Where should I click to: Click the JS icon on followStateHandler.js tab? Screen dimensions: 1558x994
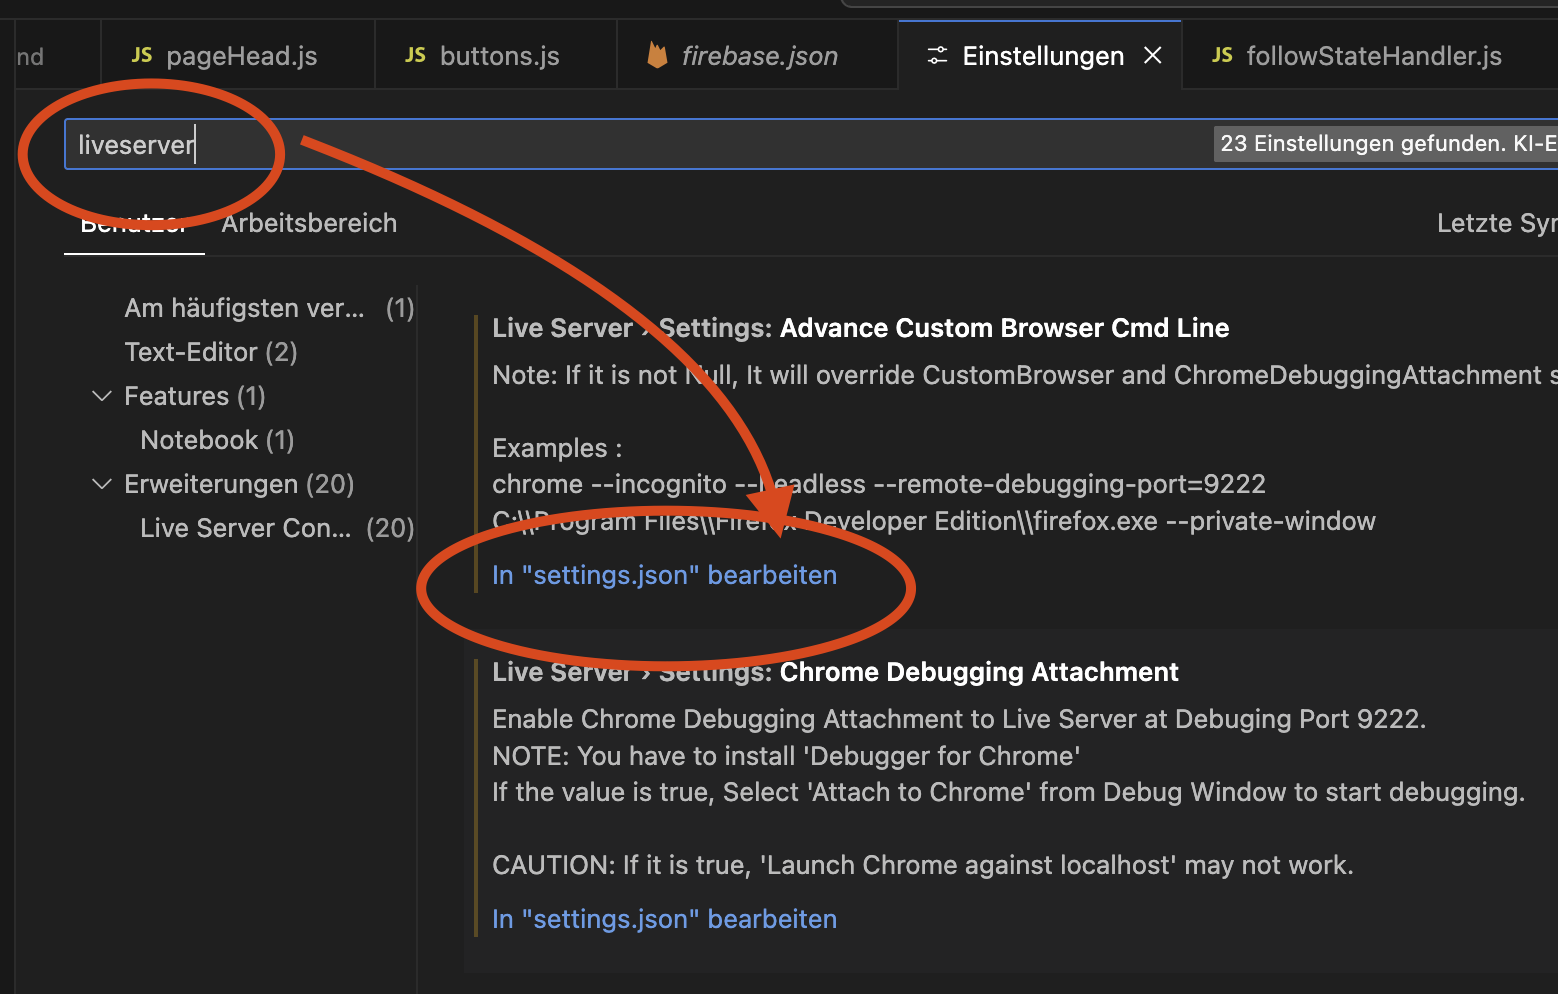pos(1222,56)
